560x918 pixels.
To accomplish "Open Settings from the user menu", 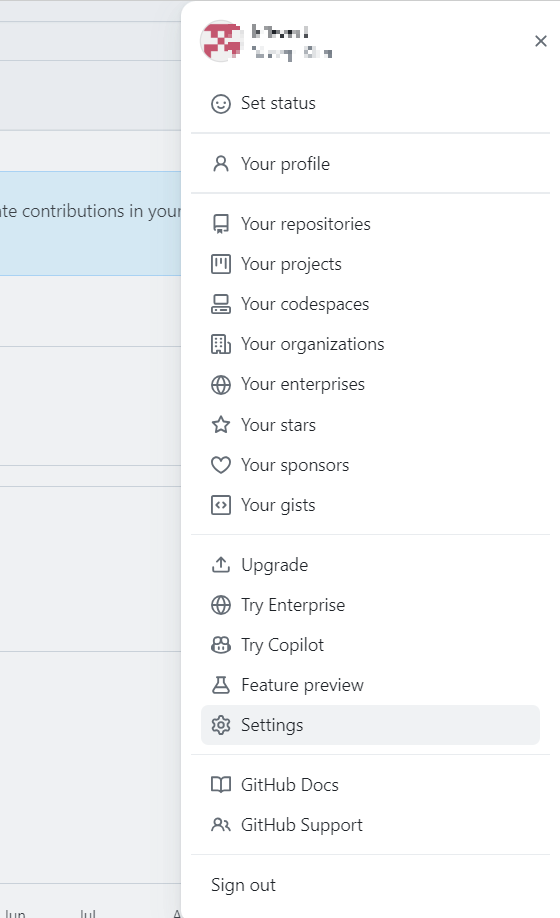I will pos(370,725).
